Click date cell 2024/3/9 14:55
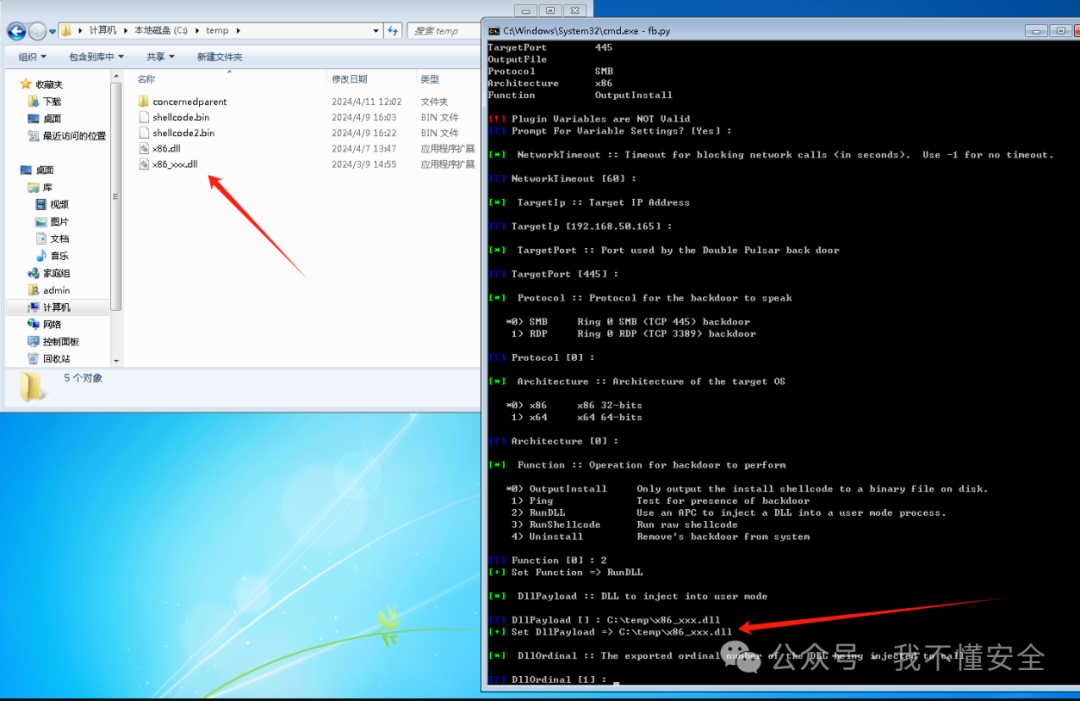The image size is (1080, 701). tap(364, 165)
